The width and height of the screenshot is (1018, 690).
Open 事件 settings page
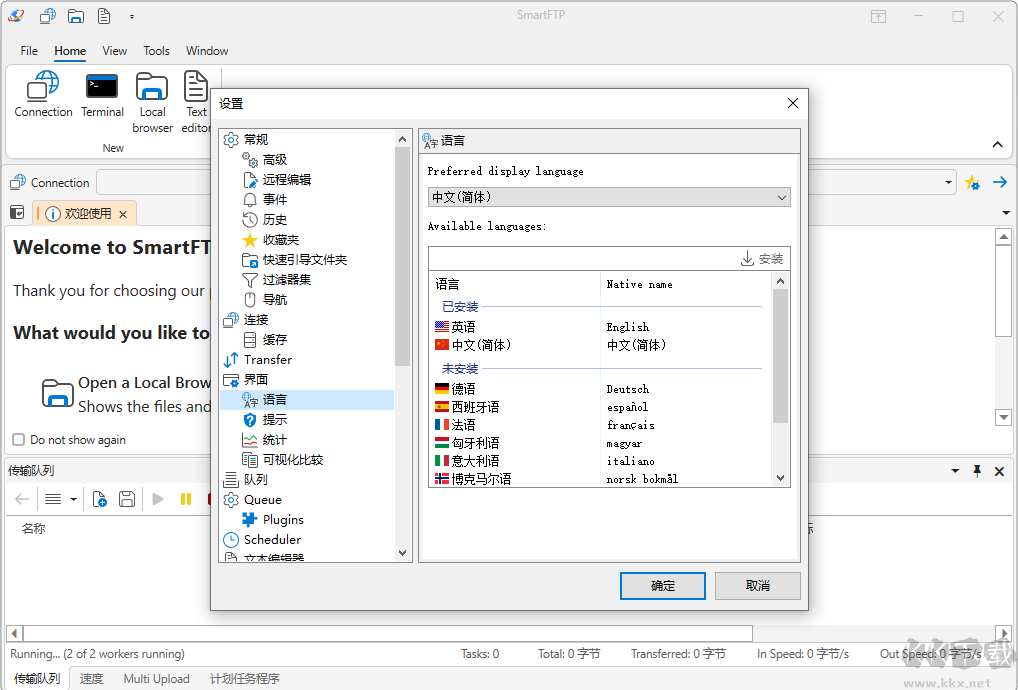pyautogui.click(x=274, y=200)
